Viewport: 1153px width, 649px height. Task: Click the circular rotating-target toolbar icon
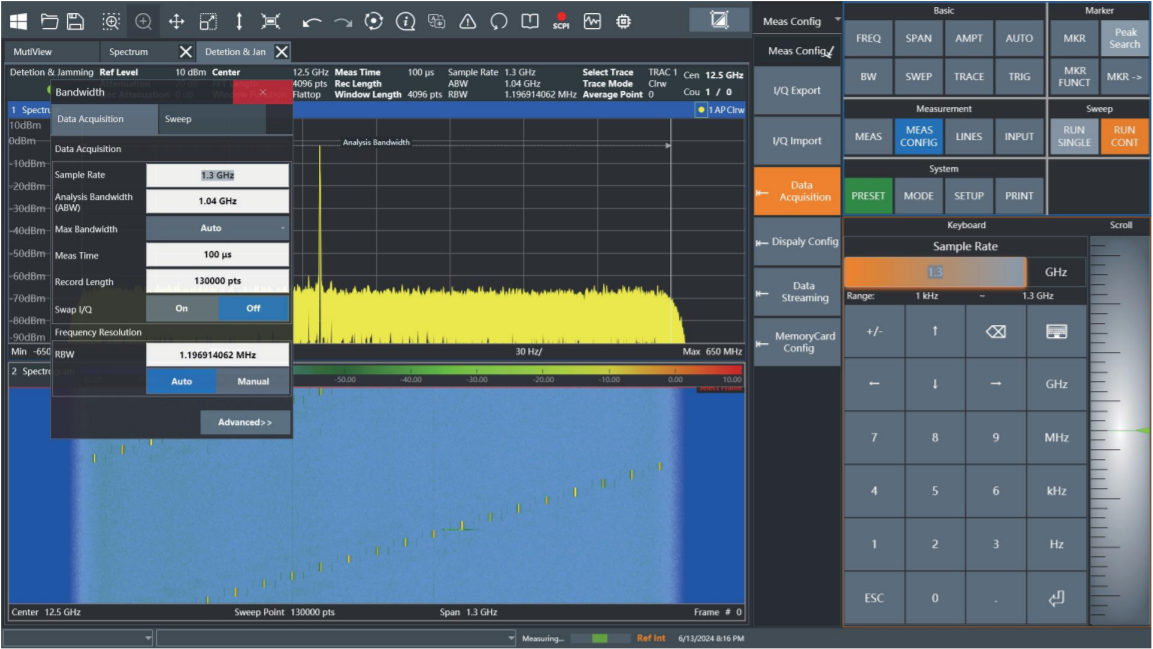374,21
